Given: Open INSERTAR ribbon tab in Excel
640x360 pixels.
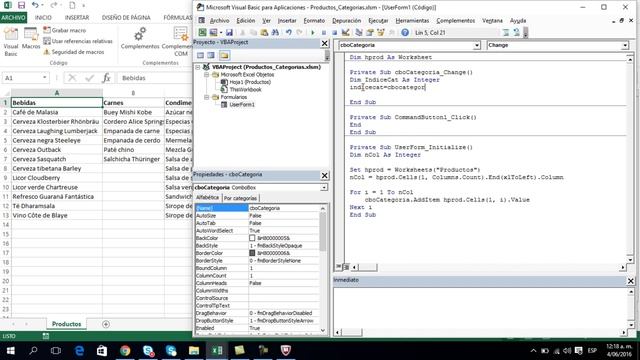Looking at the screenshot, I should [77, 18].
